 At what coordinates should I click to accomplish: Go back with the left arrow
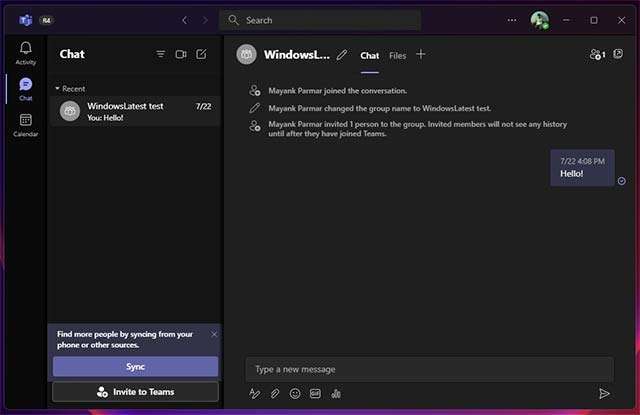(x=185, y=20)
